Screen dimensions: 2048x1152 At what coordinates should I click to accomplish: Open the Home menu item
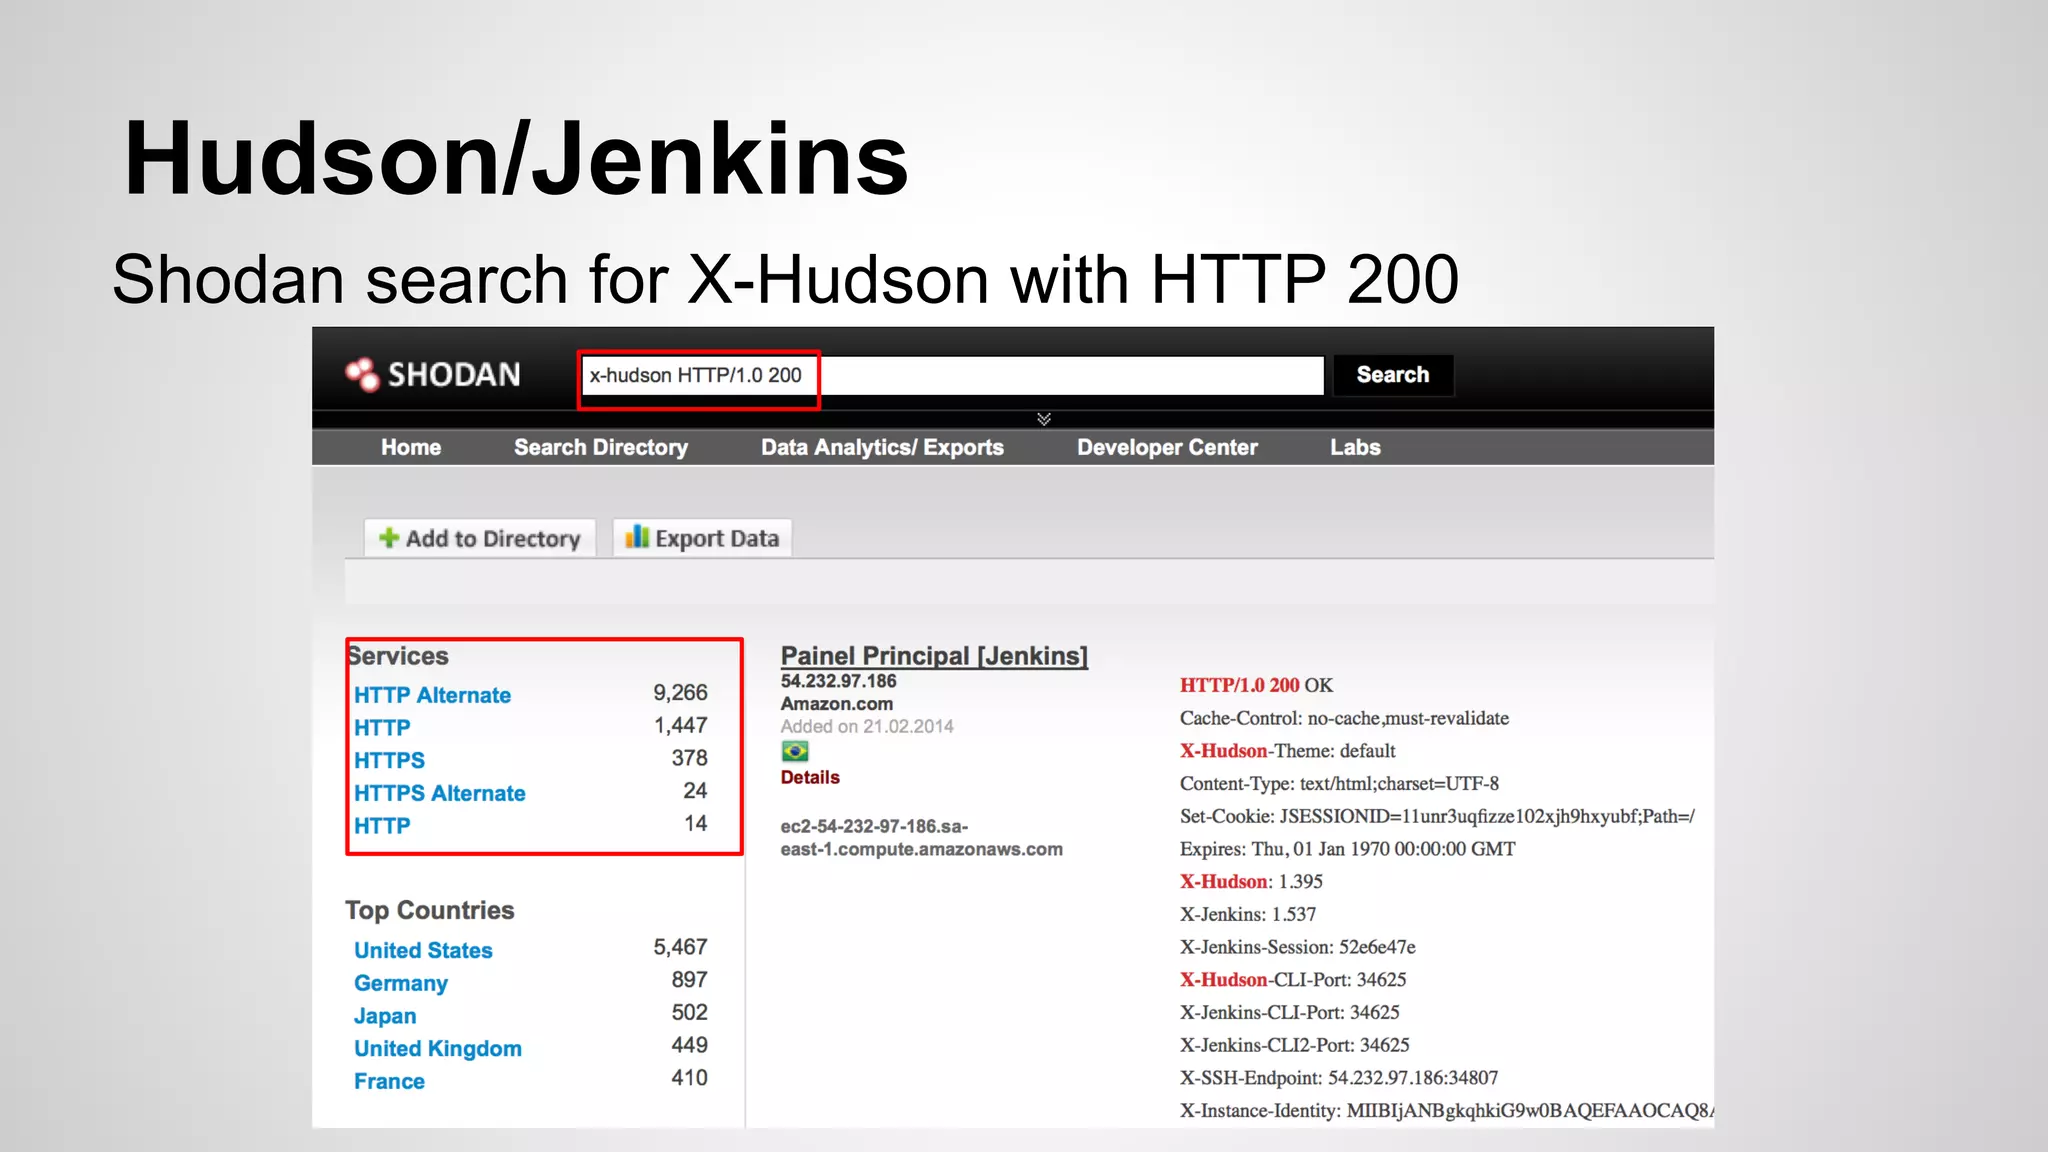tap(411, 447)
